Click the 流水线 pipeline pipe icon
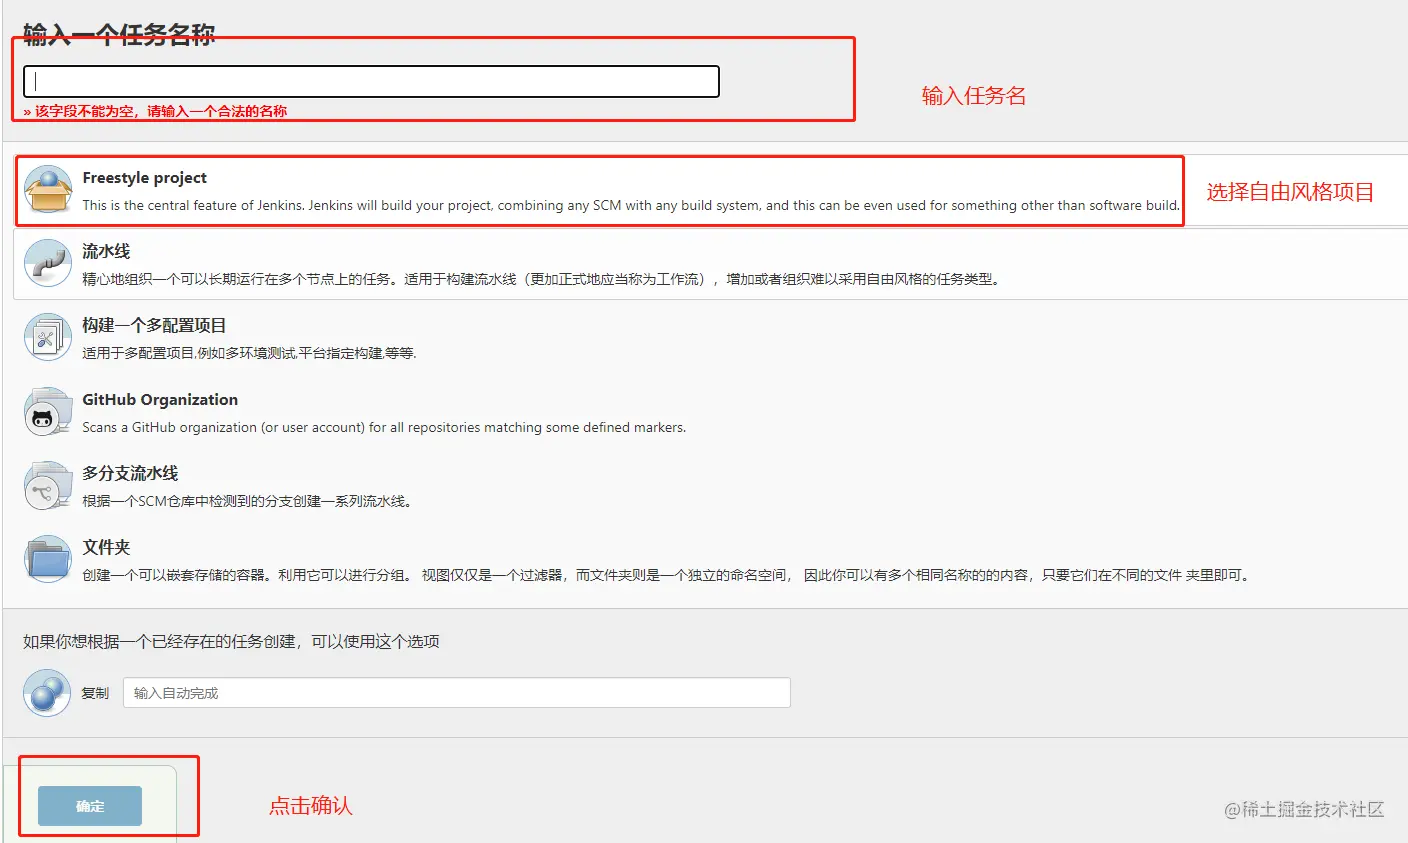Image resolution: width=1408 pixels, height=843 pixels. click(48, 264)
